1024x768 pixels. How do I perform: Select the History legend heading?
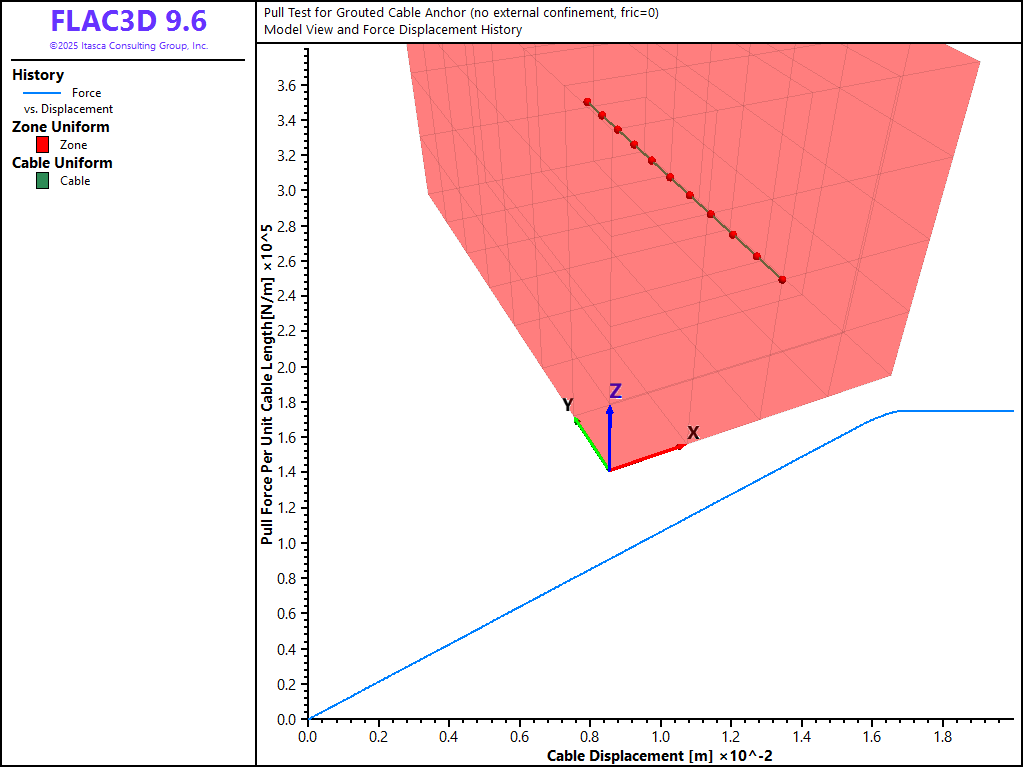pyautogui.click(x=38, y=75)
